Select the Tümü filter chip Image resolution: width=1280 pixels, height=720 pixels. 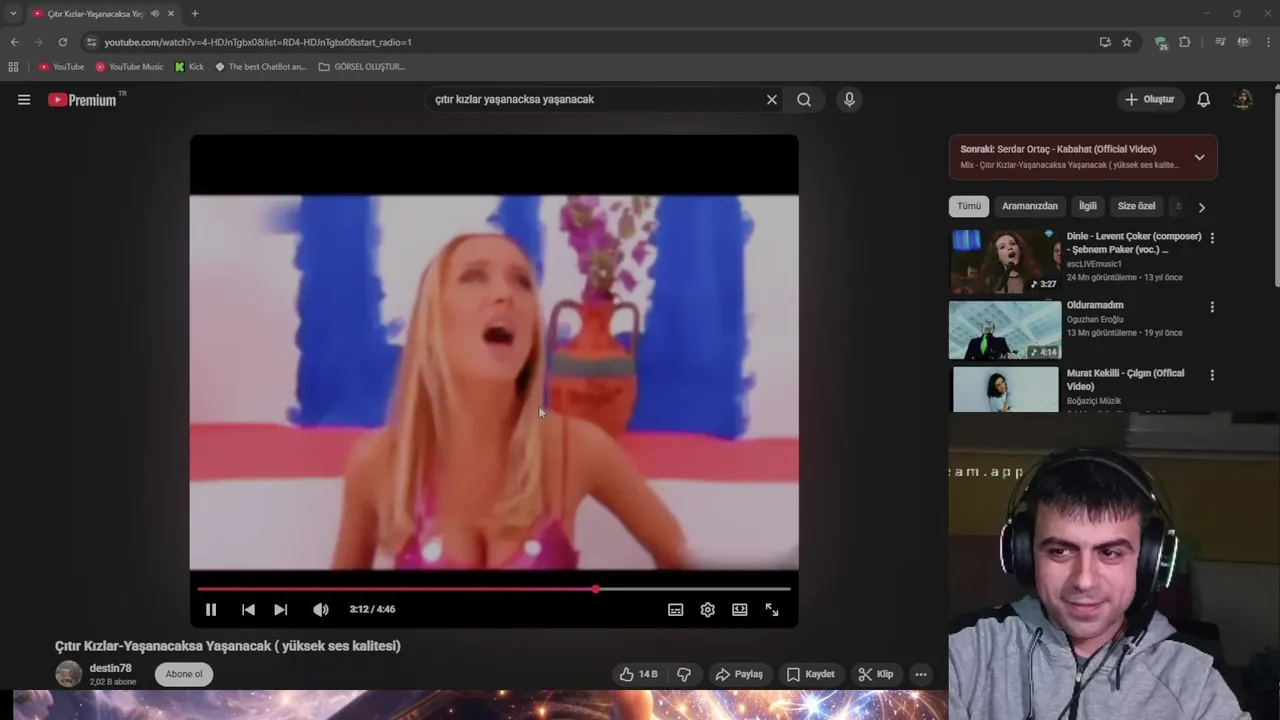click(x=969, y=206)
